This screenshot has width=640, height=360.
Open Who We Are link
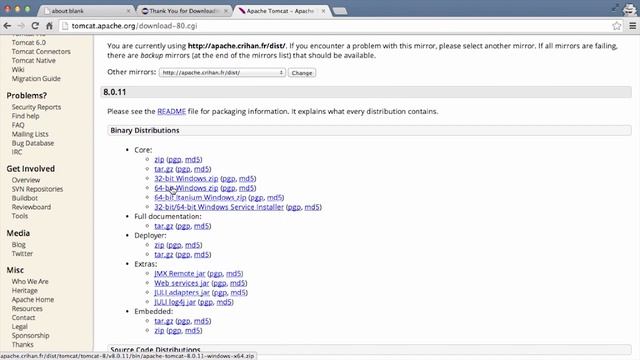click(x=30, y=282)
